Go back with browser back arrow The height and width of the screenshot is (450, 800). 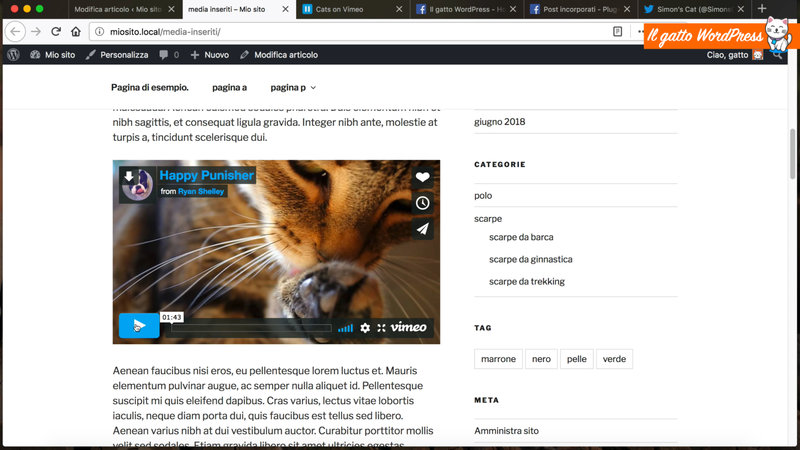[x=15, y=32]
